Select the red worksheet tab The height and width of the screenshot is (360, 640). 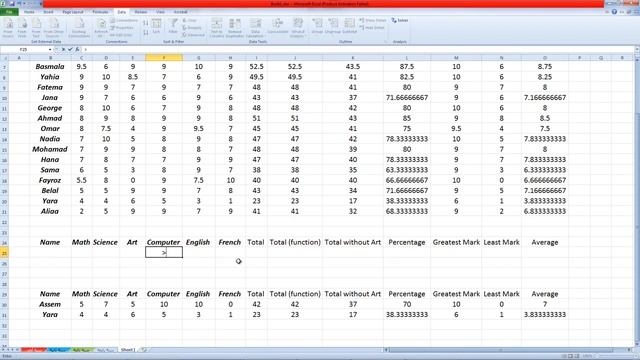click(33, 350)
